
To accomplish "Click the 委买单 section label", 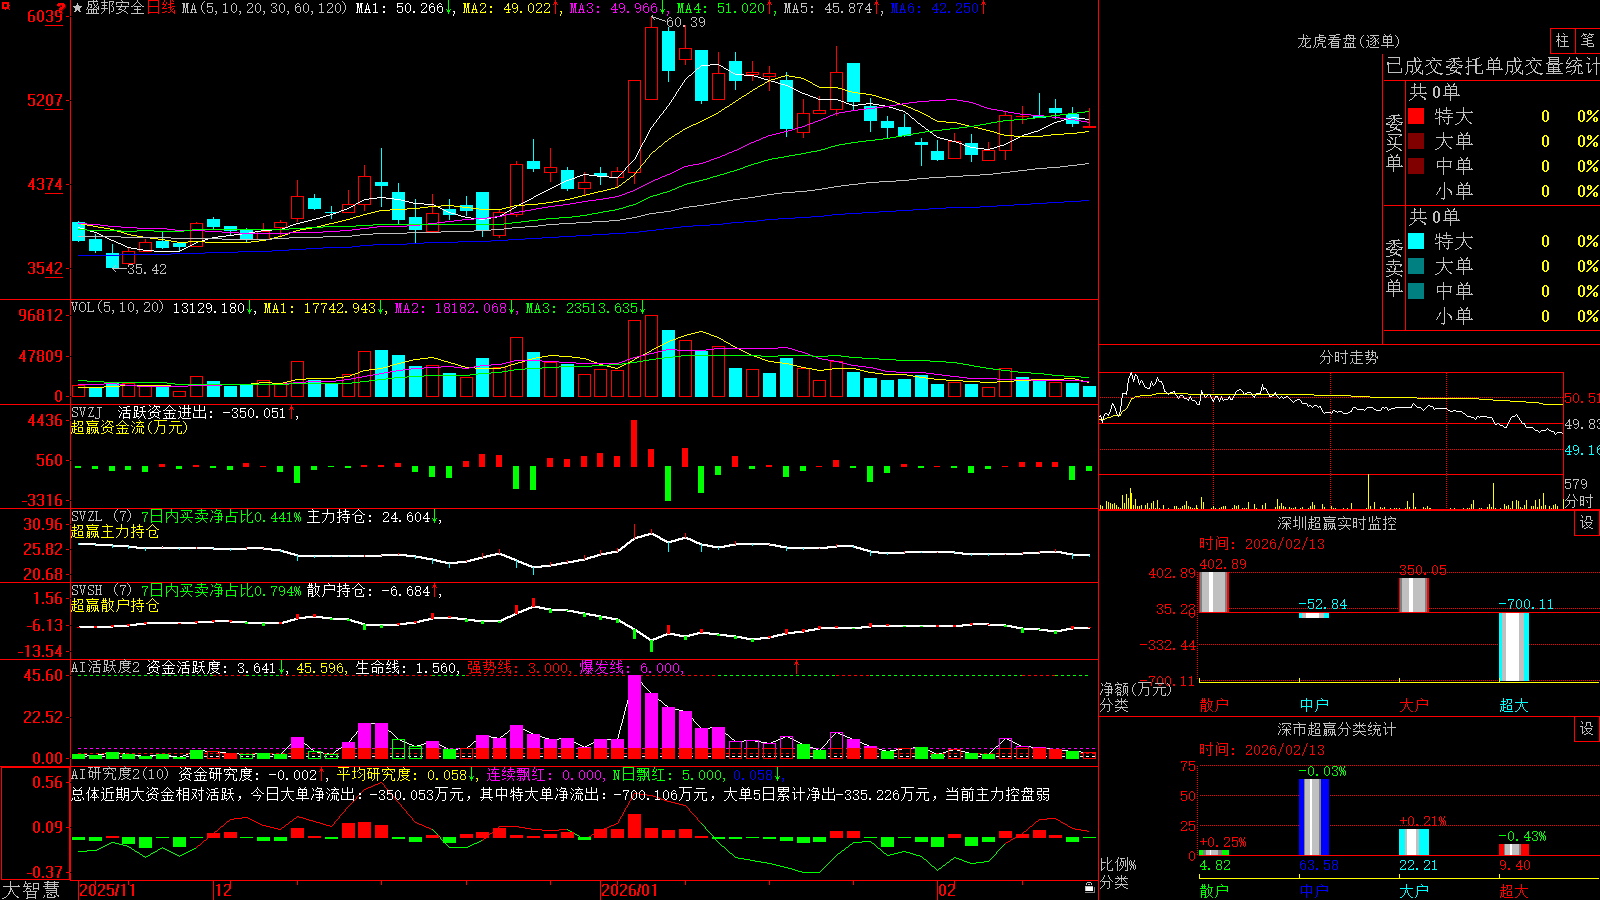I will pyautogui.click(x=1394, y=142).
